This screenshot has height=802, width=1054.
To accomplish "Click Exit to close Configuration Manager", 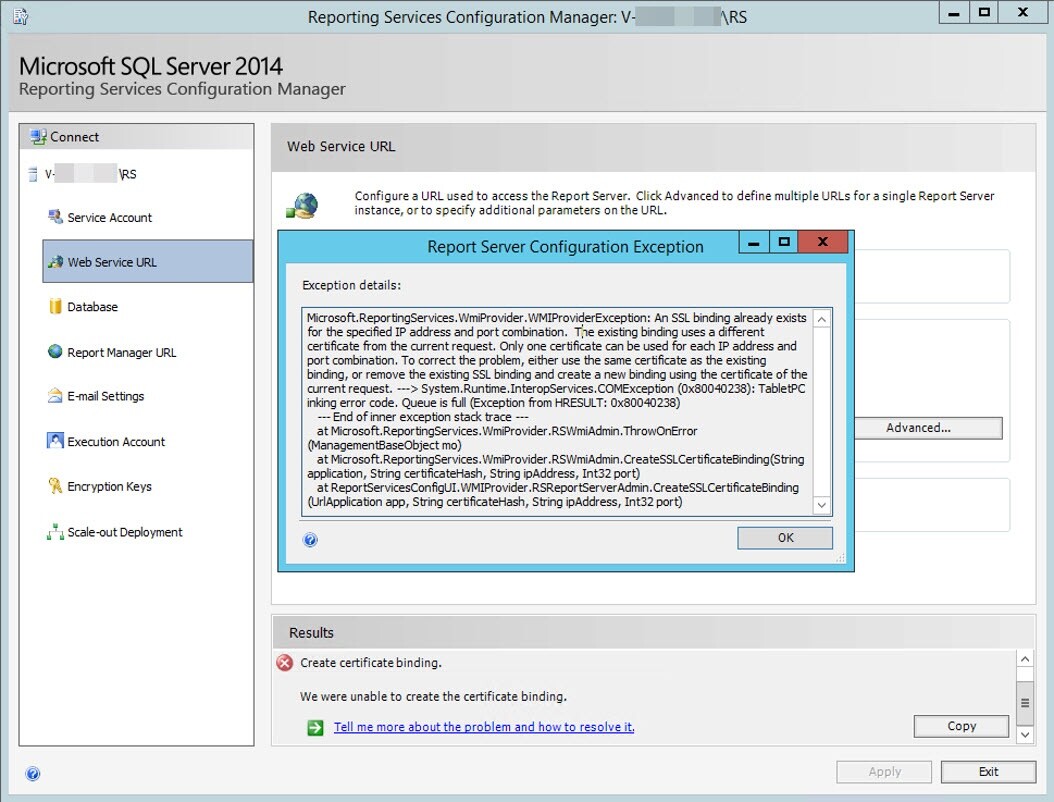I will pos(988,771).
